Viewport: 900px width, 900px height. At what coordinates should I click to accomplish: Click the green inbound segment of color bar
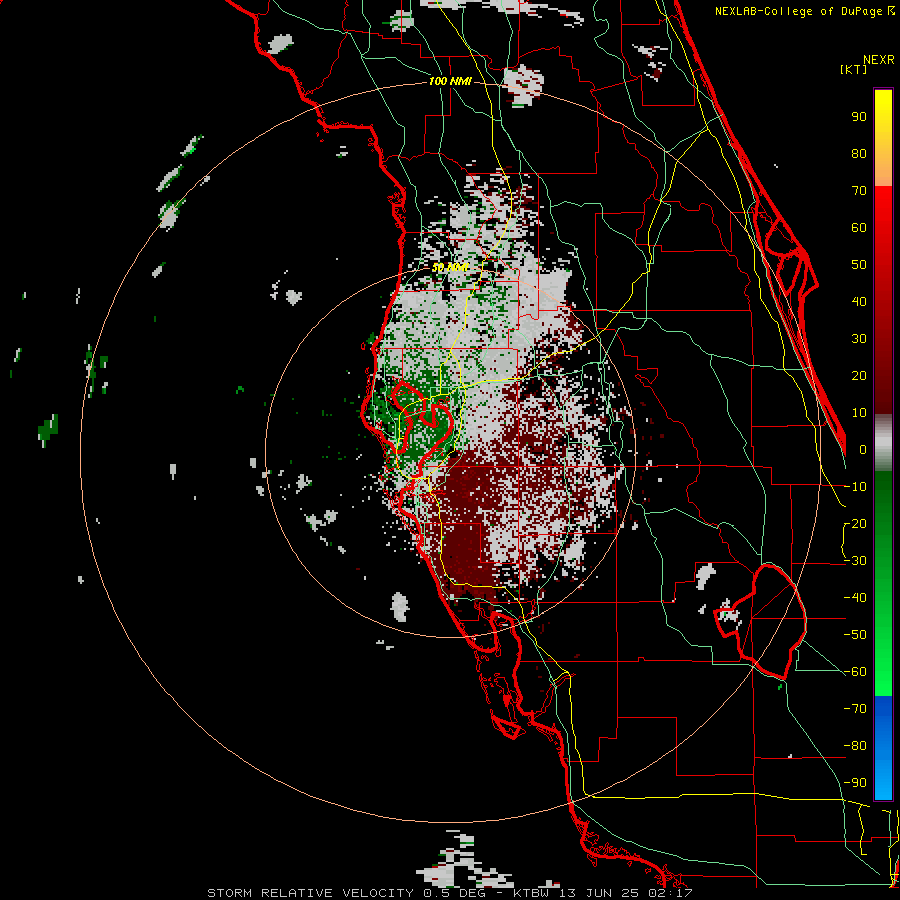pos(883,583)
